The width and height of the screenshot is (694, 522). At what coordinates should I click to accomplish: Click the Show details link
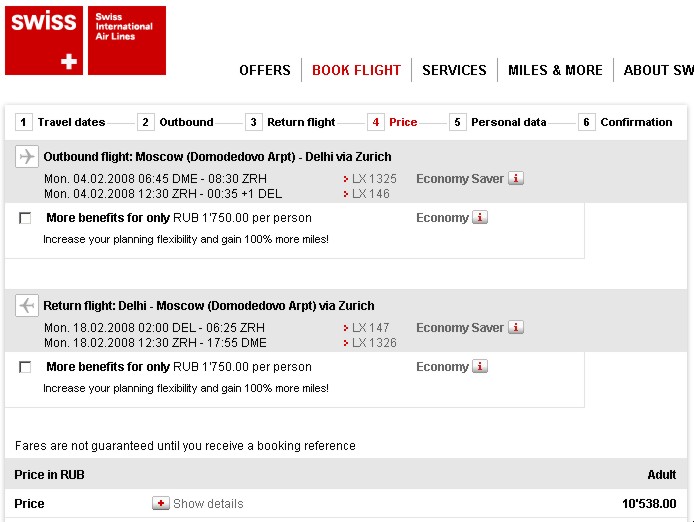coord(208,504)
